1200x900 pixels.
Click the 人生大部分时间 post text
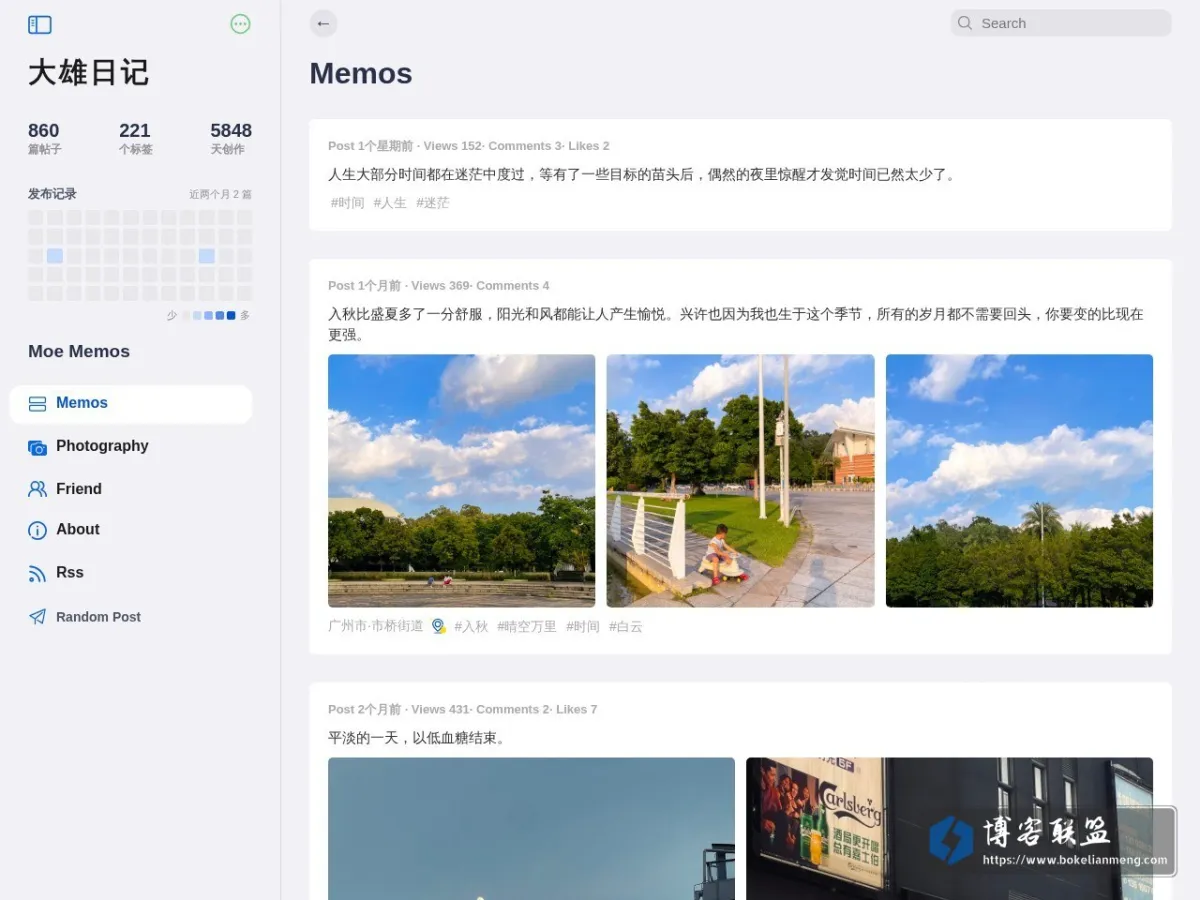point(643,174)
